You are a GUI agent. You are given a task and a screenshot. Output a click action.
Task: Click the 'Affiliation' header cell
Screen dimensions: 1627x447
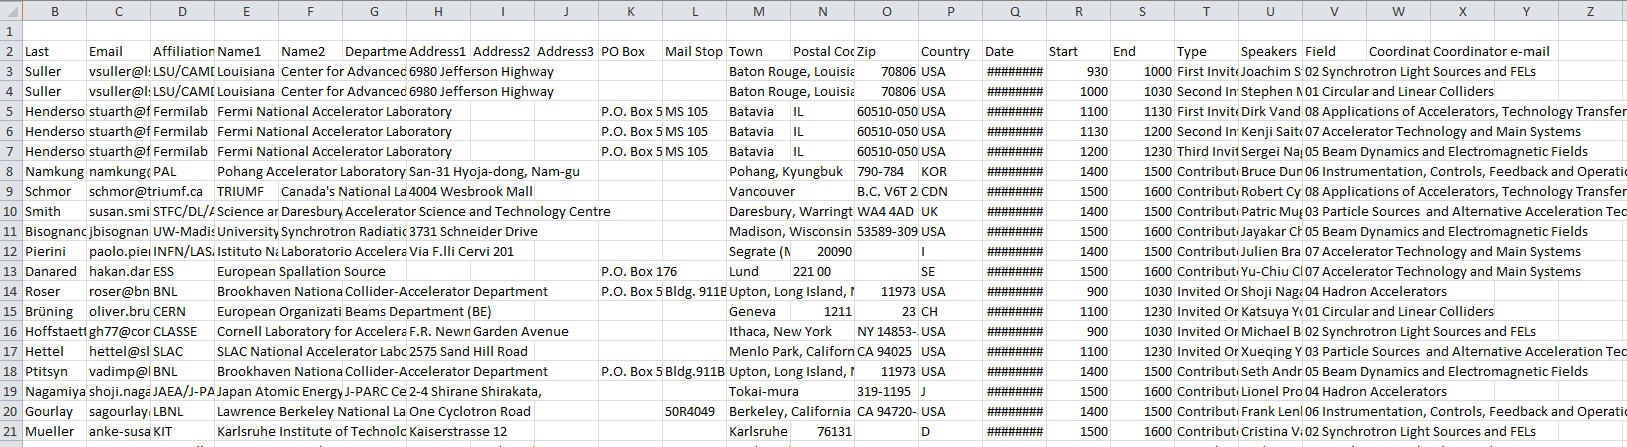[x=182, y=51]
